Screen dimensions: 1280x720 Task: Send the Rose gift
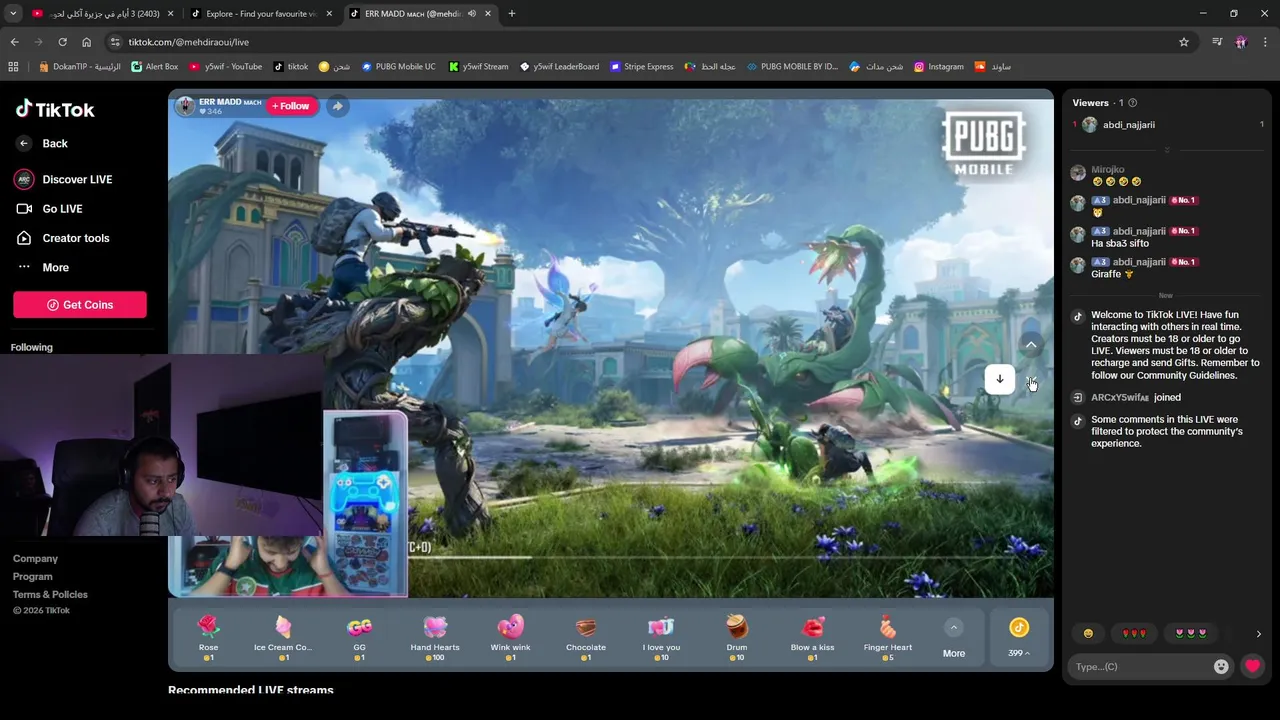[208, 637]
